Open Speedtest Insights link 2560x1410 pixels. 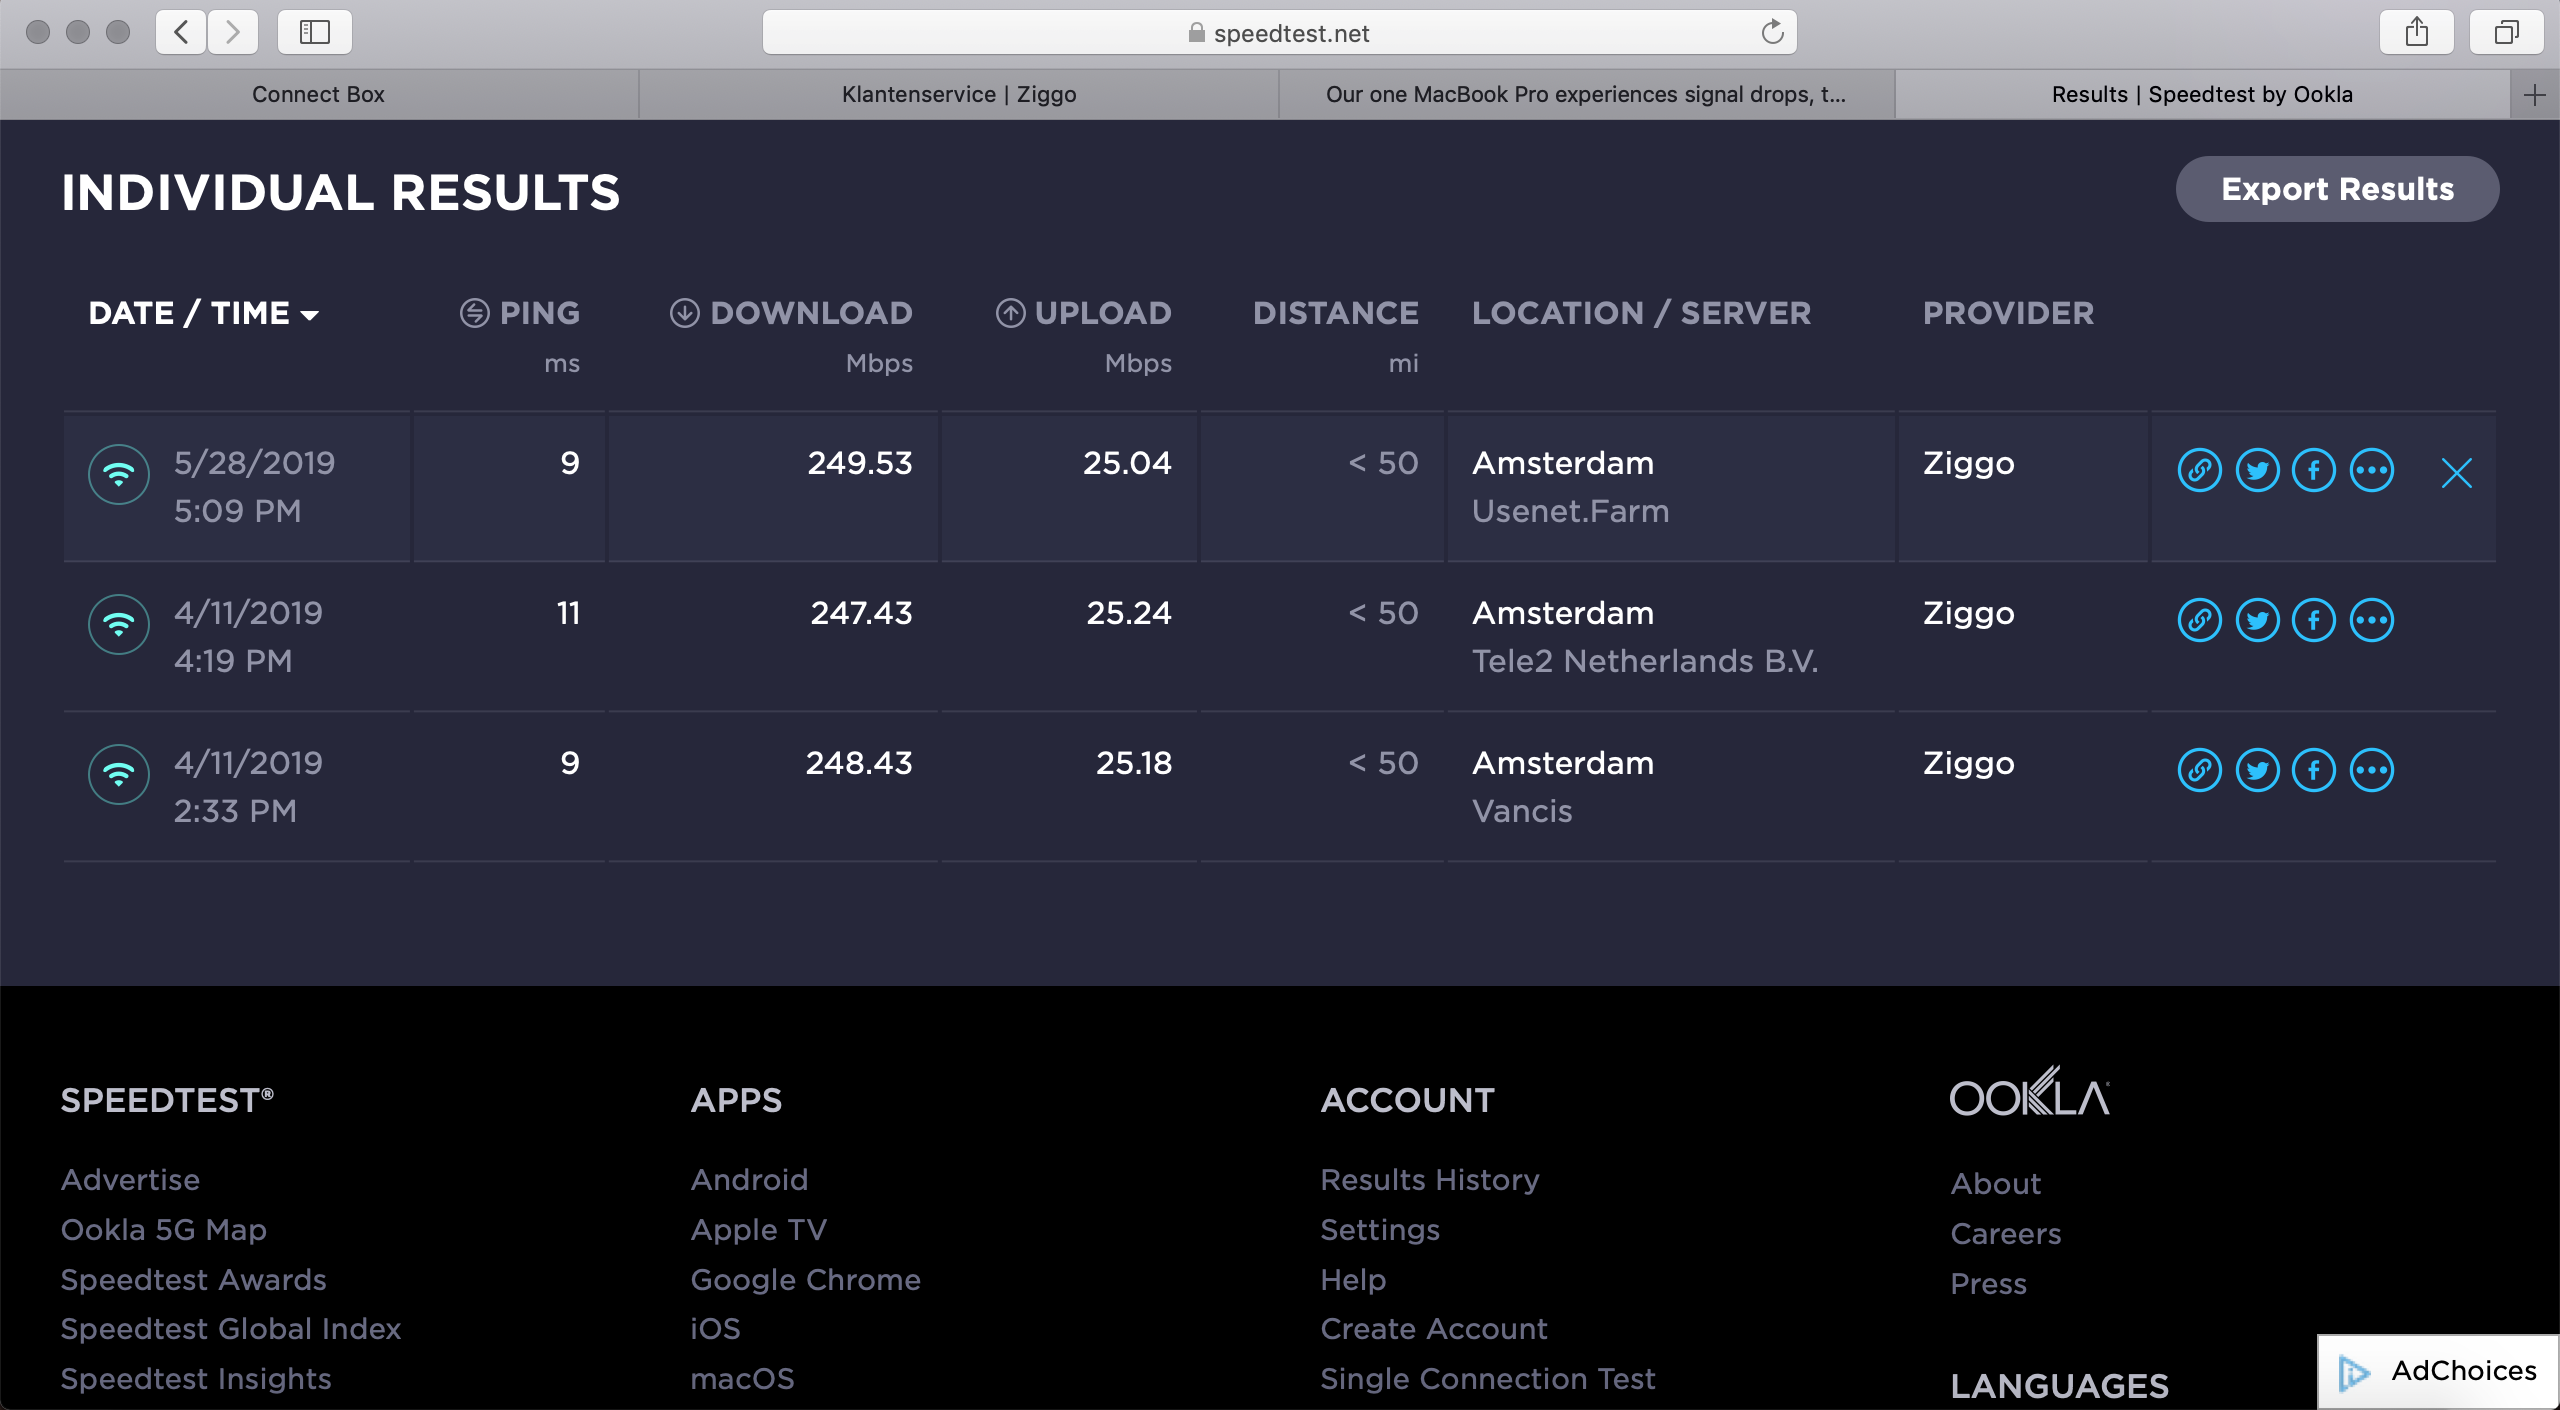196,1379
